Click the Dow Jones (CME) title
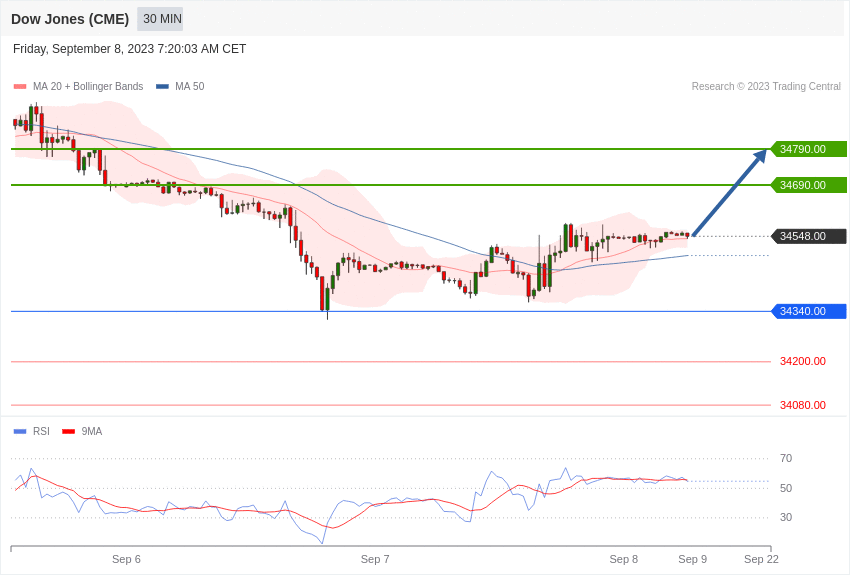 click(70, 20)
